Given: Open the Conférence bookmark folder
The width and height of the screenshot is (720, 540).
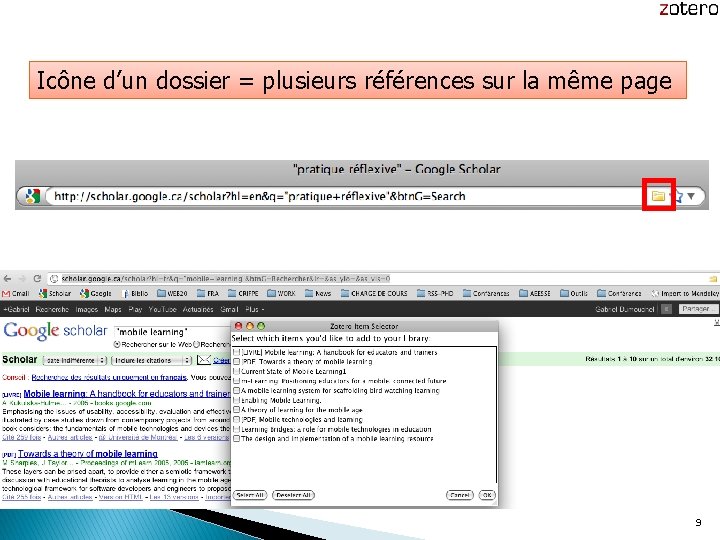Looking at the screenshot, I should (619, 293).
